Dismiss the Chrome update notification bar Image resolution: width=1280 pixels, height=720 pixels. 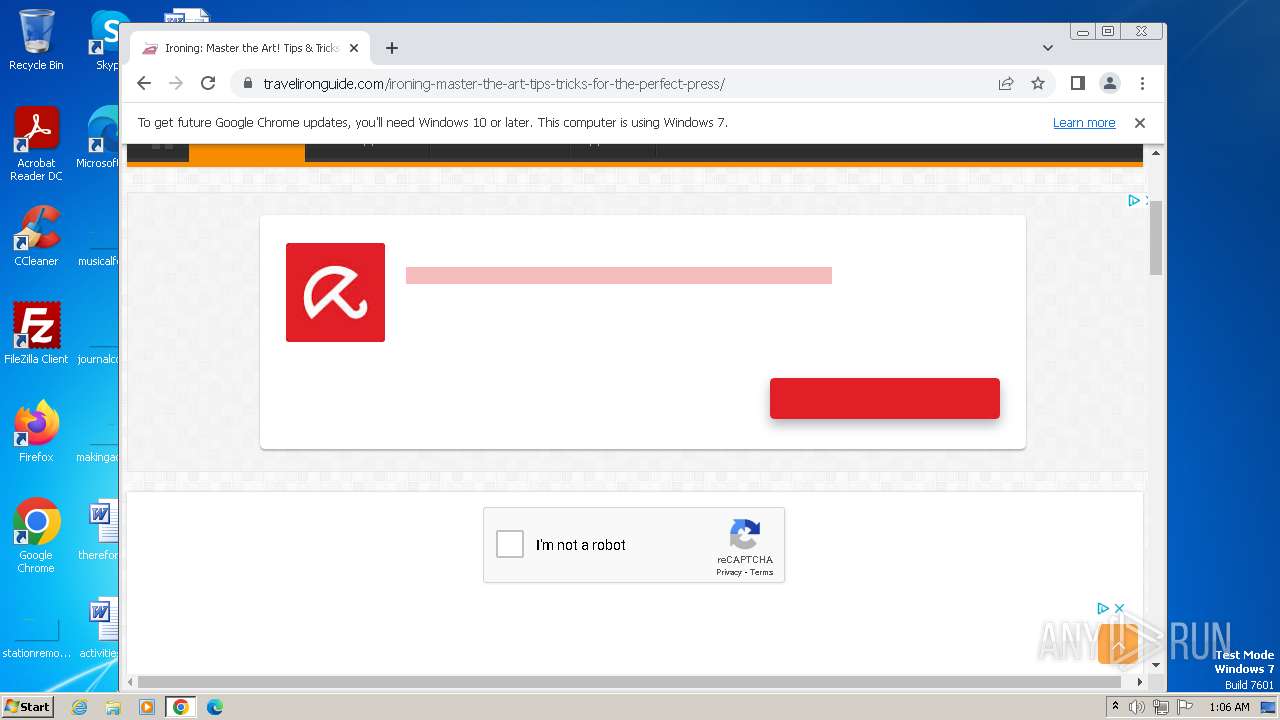(x=1139, y=123)
